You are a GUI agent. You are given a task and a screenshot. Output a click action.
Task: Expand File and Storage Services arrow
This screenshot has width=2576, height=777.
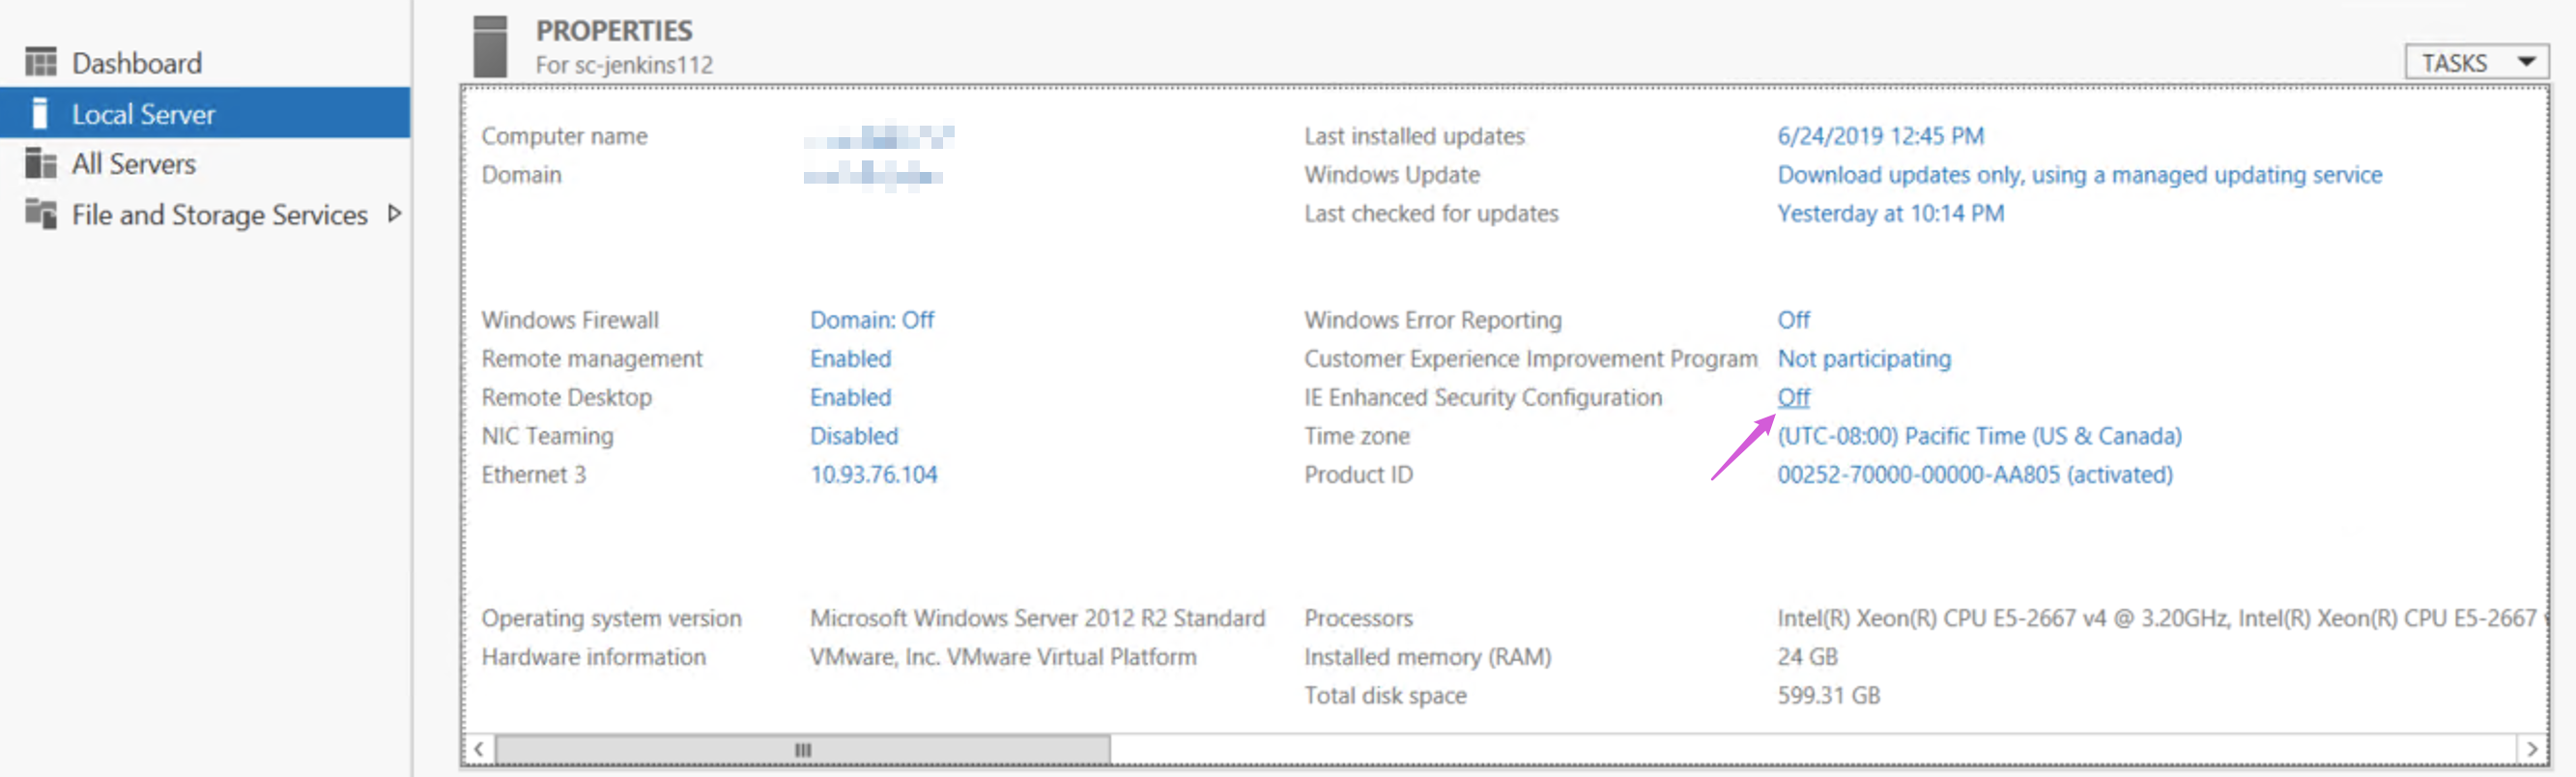click(394, 213)
